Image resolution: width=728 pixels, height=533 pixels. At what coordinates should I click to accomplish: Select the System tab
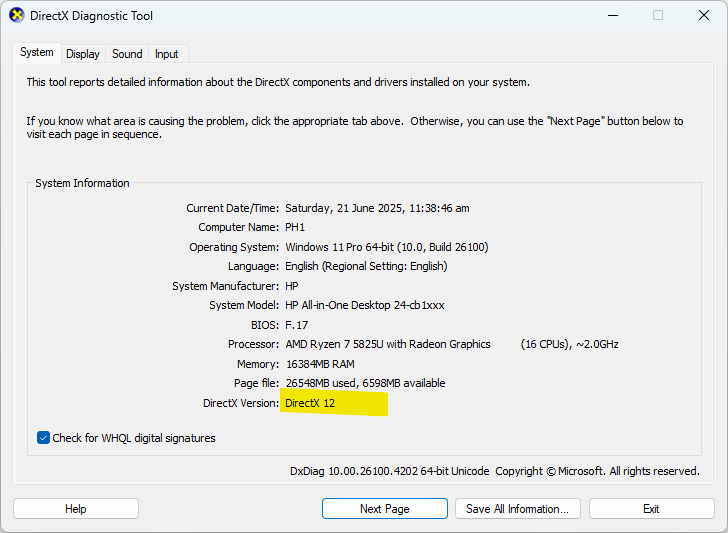tap(37, 52)
